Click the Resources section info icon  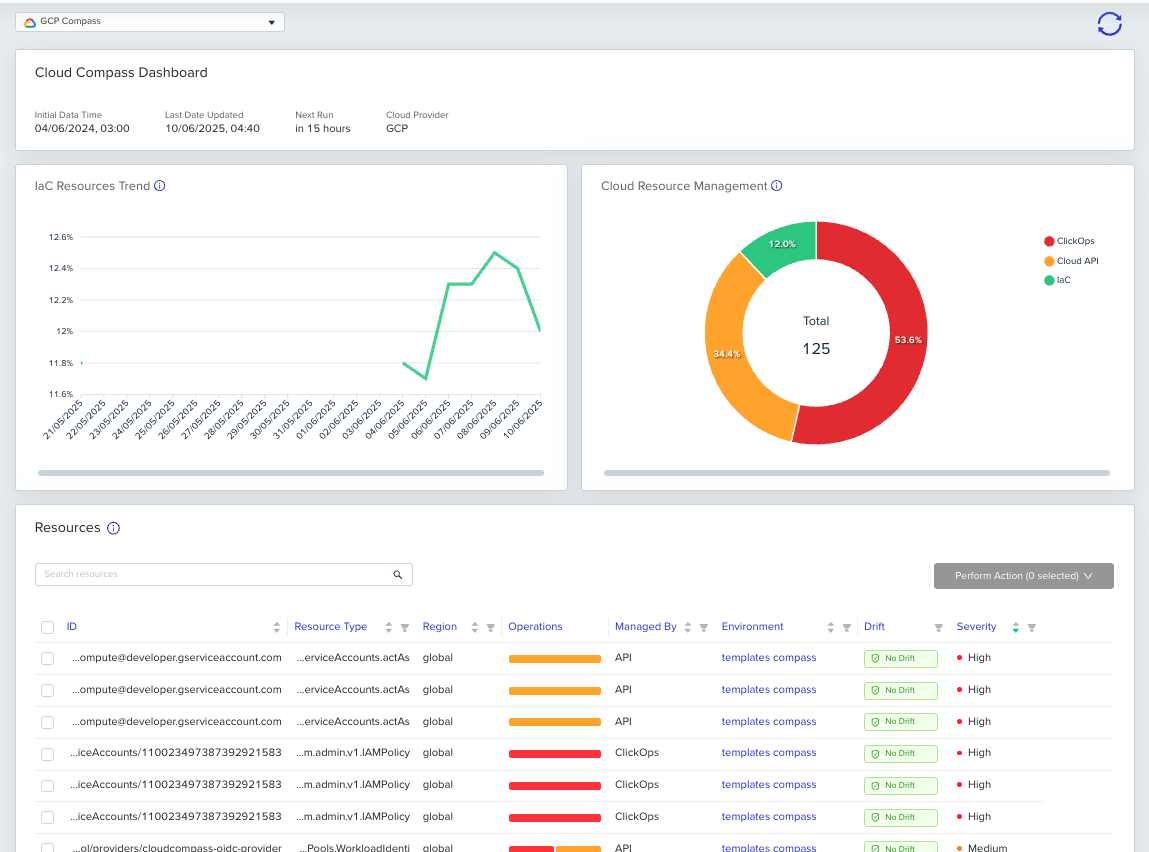click(x=113, y=528)
